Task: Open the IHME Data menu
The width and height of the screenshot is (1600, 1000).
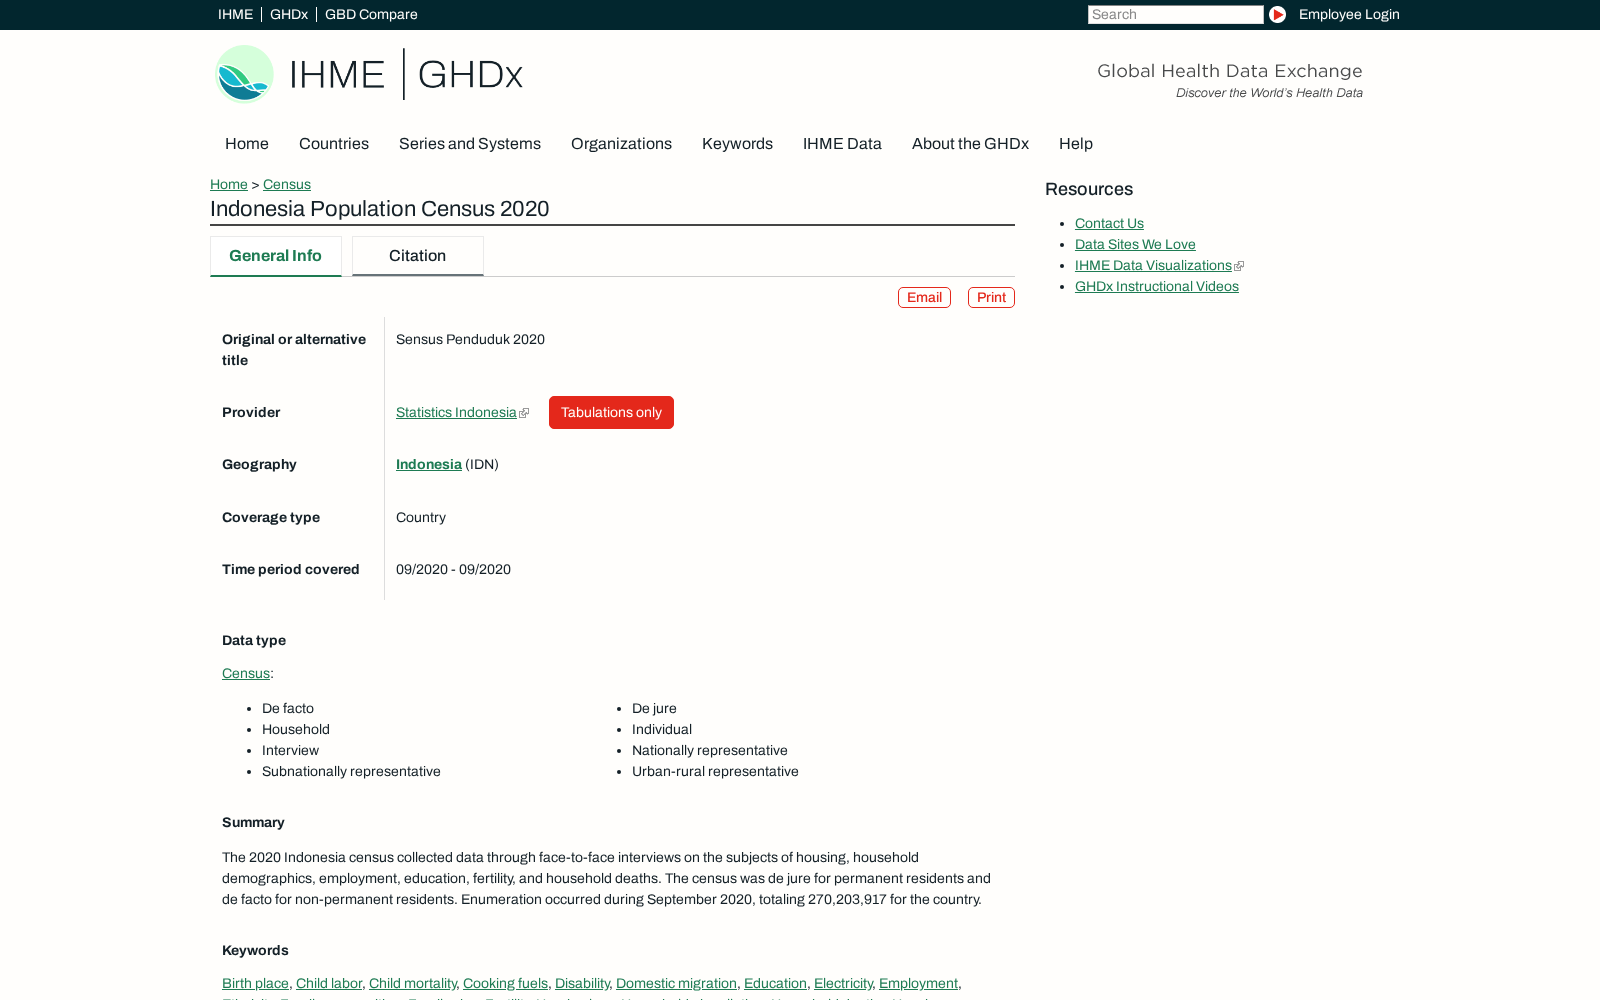Action: (x=842, y=144)
